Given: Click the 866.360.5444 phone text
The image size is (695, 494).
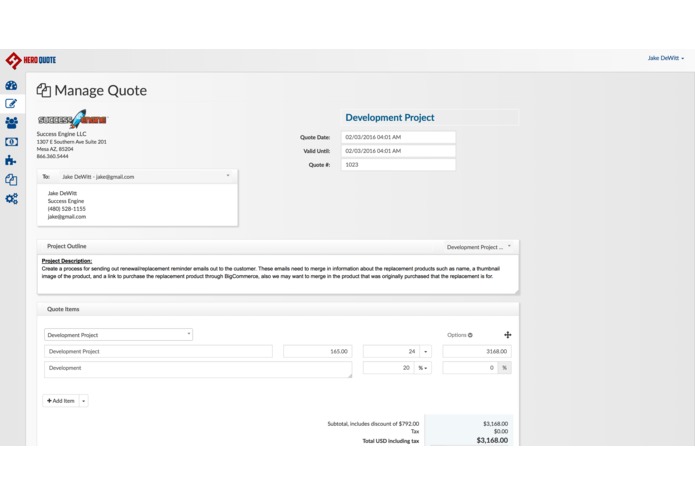Looking at the screenshot, I should (52, 156).
